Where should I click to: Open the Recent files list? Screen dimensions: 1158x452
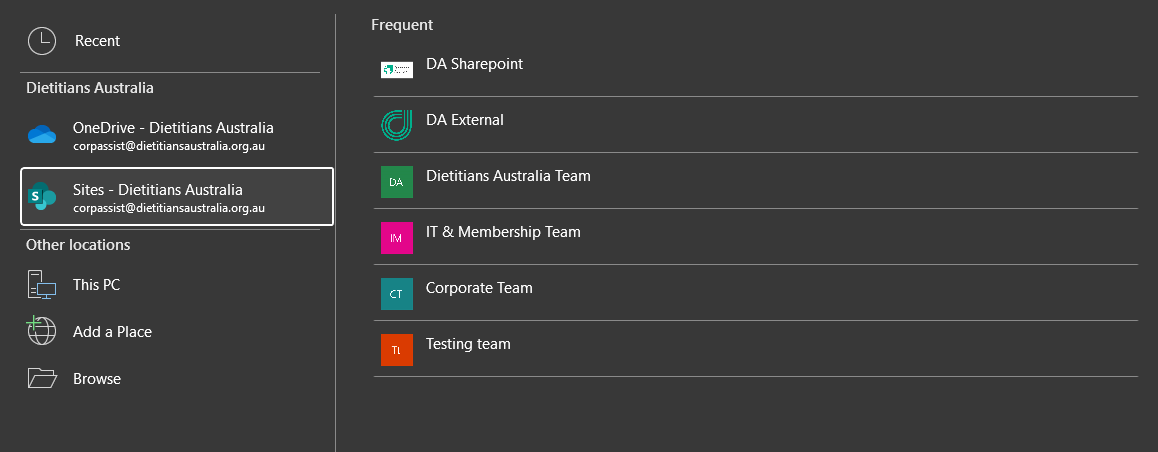click(x=97, y=41)
